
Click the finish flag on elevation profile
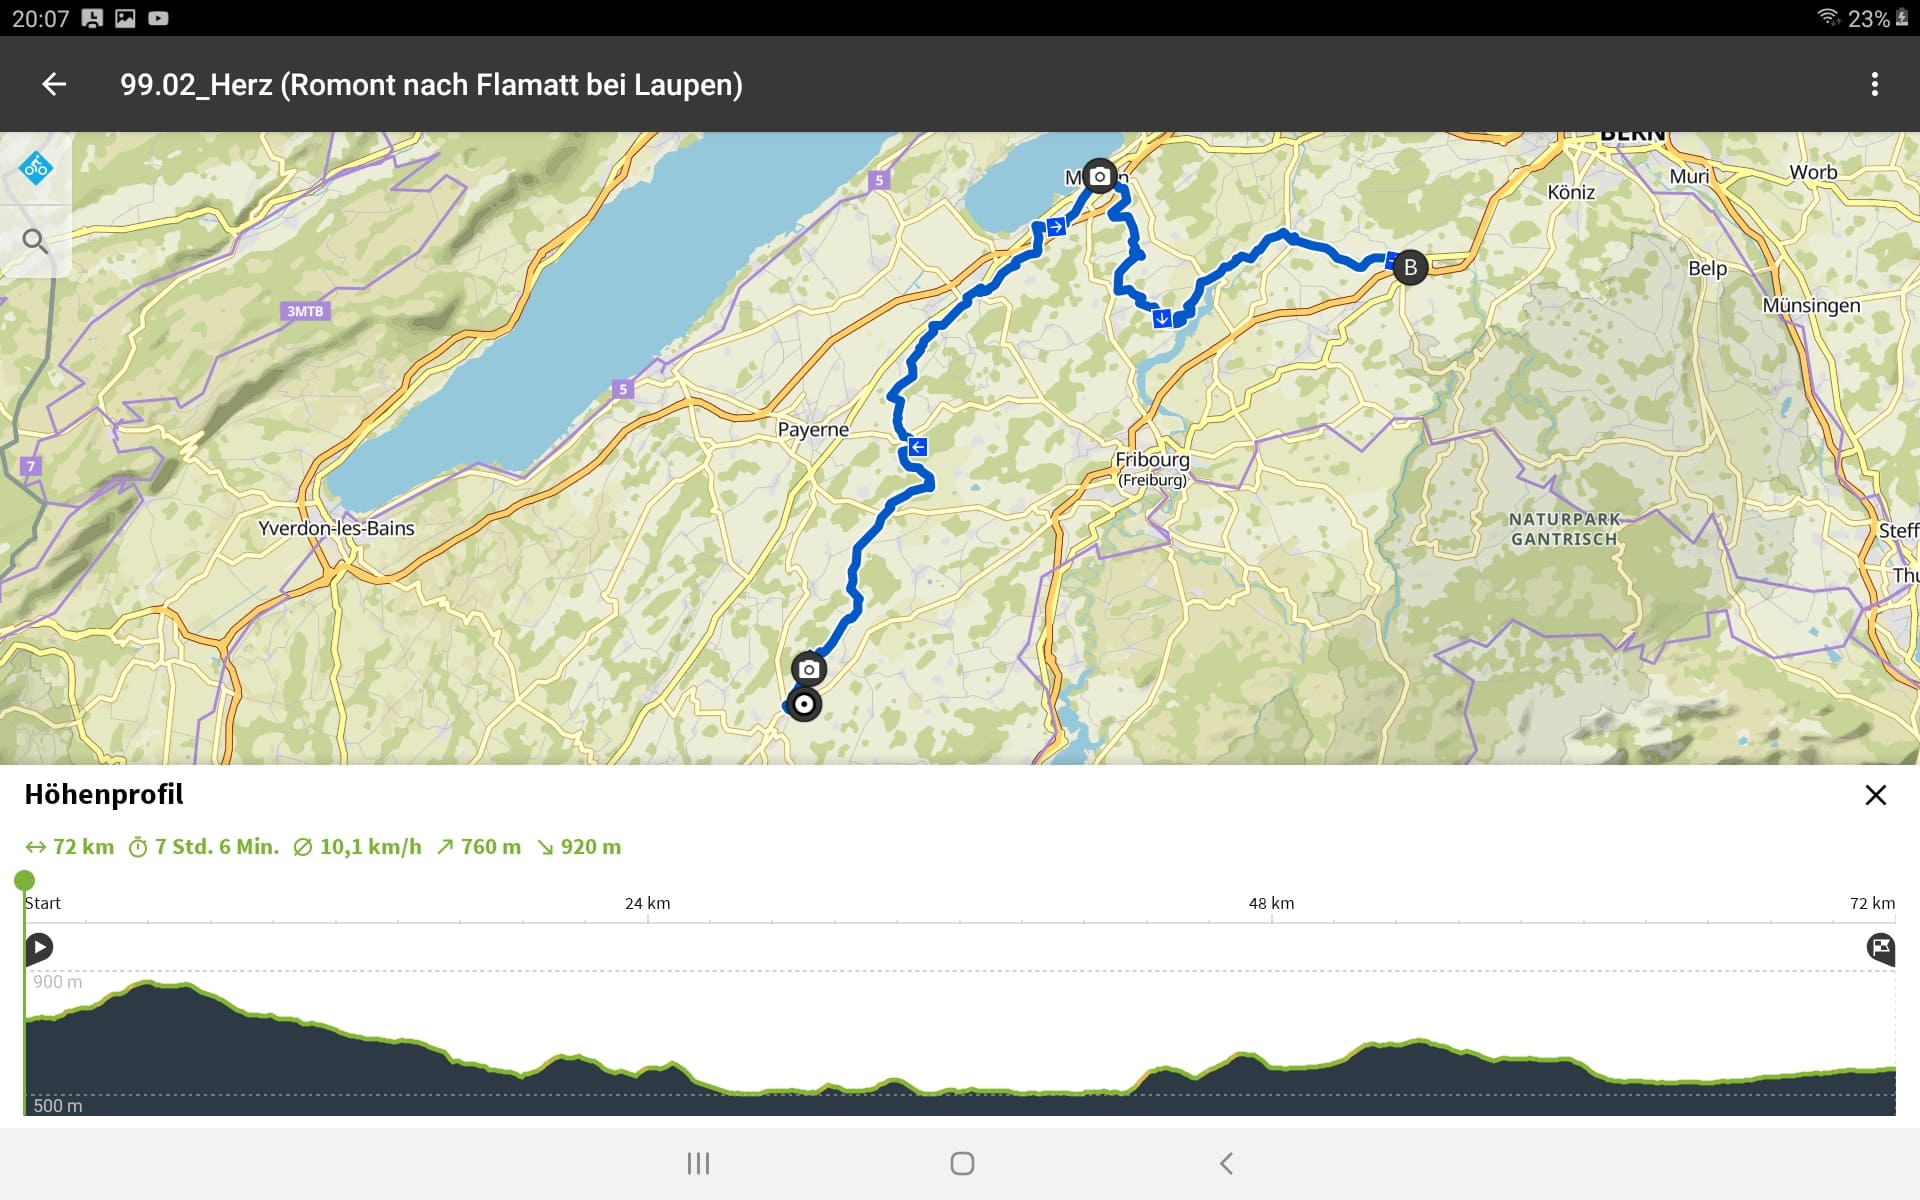click(x=1880, y=947)
